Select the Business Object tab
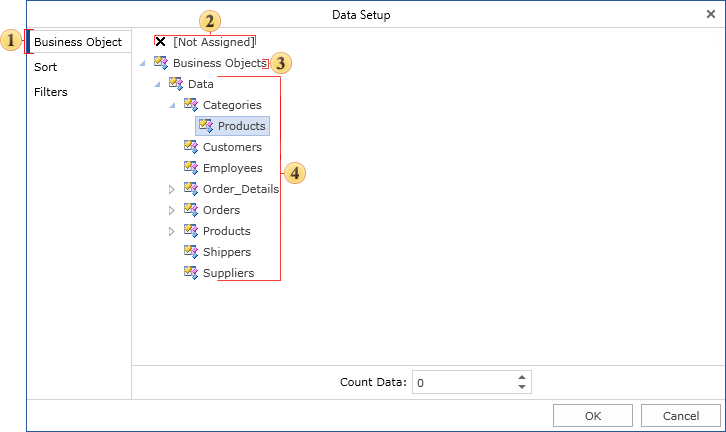The height and width of the screenshot is (432, 726). 78,42
